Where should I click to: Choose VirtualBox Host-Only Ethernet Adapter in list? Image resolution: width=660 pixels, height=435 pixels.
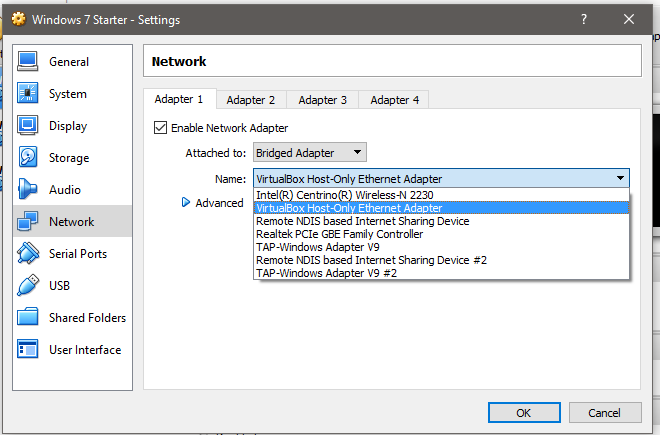click(x=441, y=208)
